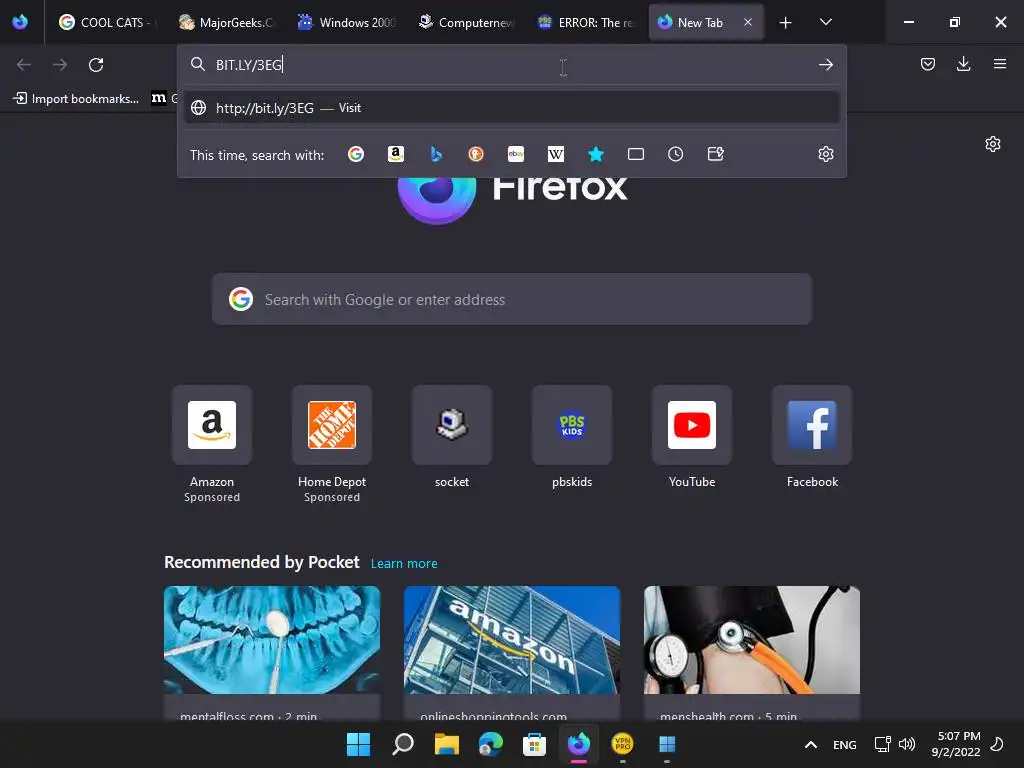Switch to the ERROR tab

[x=586, y=23]
